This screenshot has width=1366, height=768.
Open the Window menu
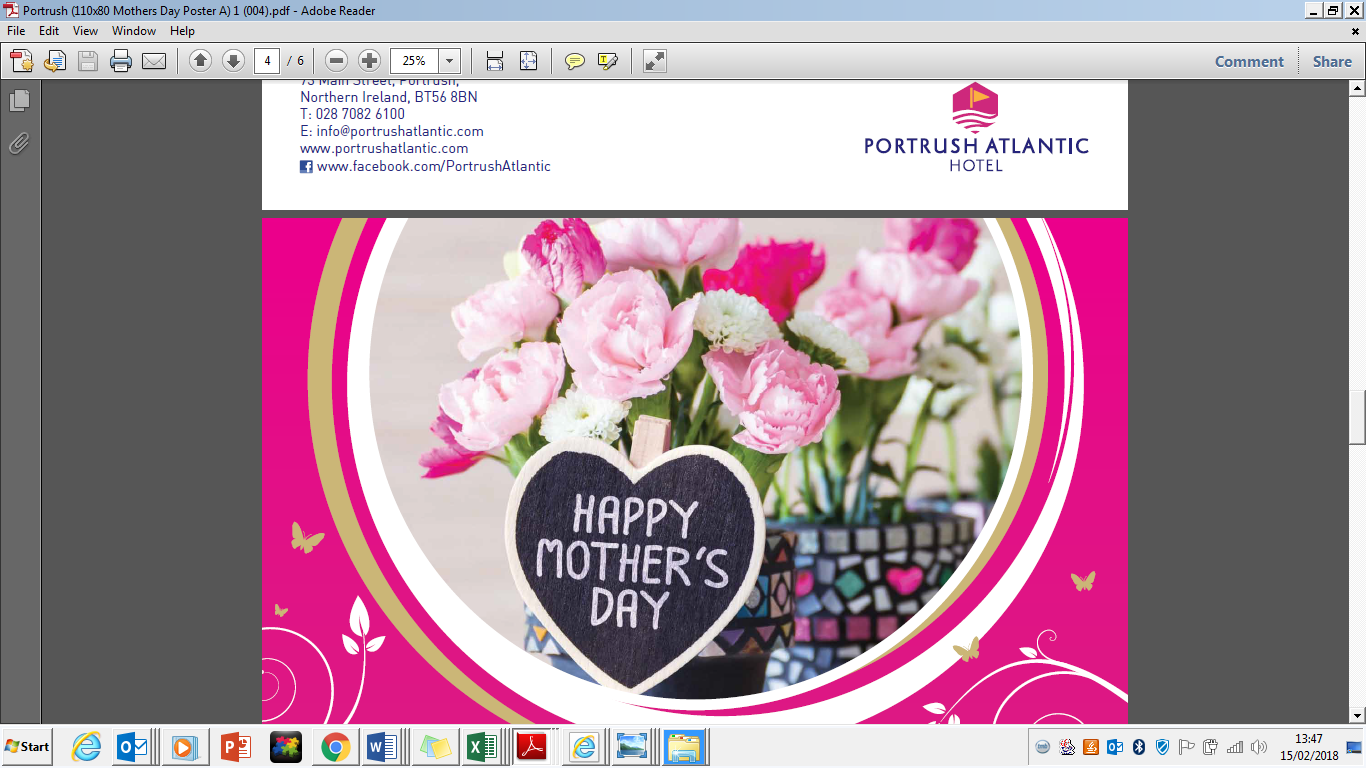pos(134,31)
